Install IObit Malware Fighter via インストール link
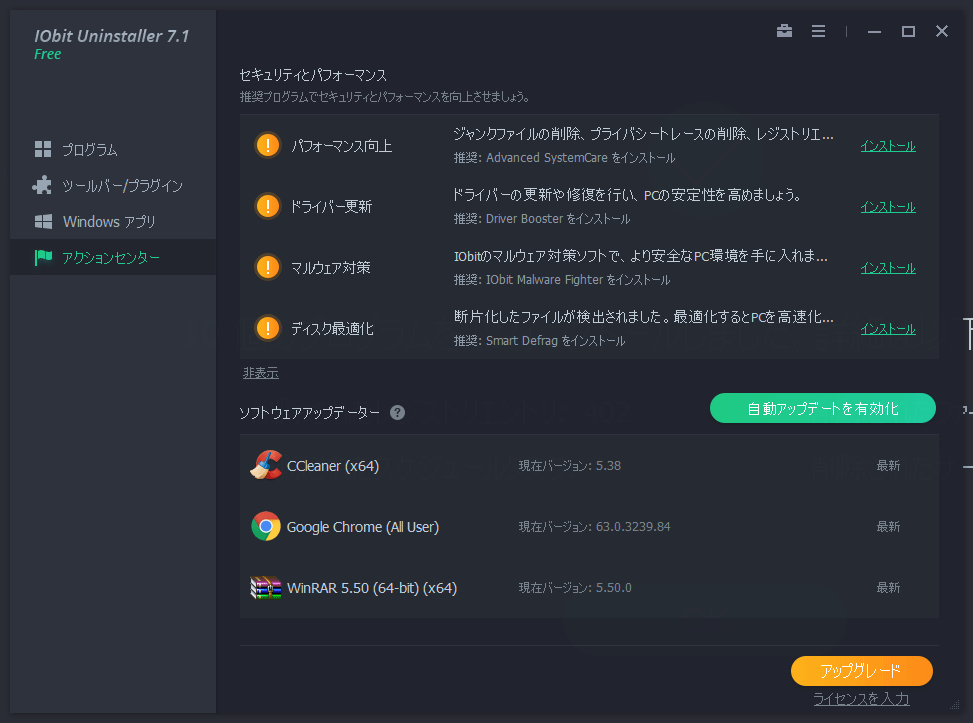 pos(888,267)
